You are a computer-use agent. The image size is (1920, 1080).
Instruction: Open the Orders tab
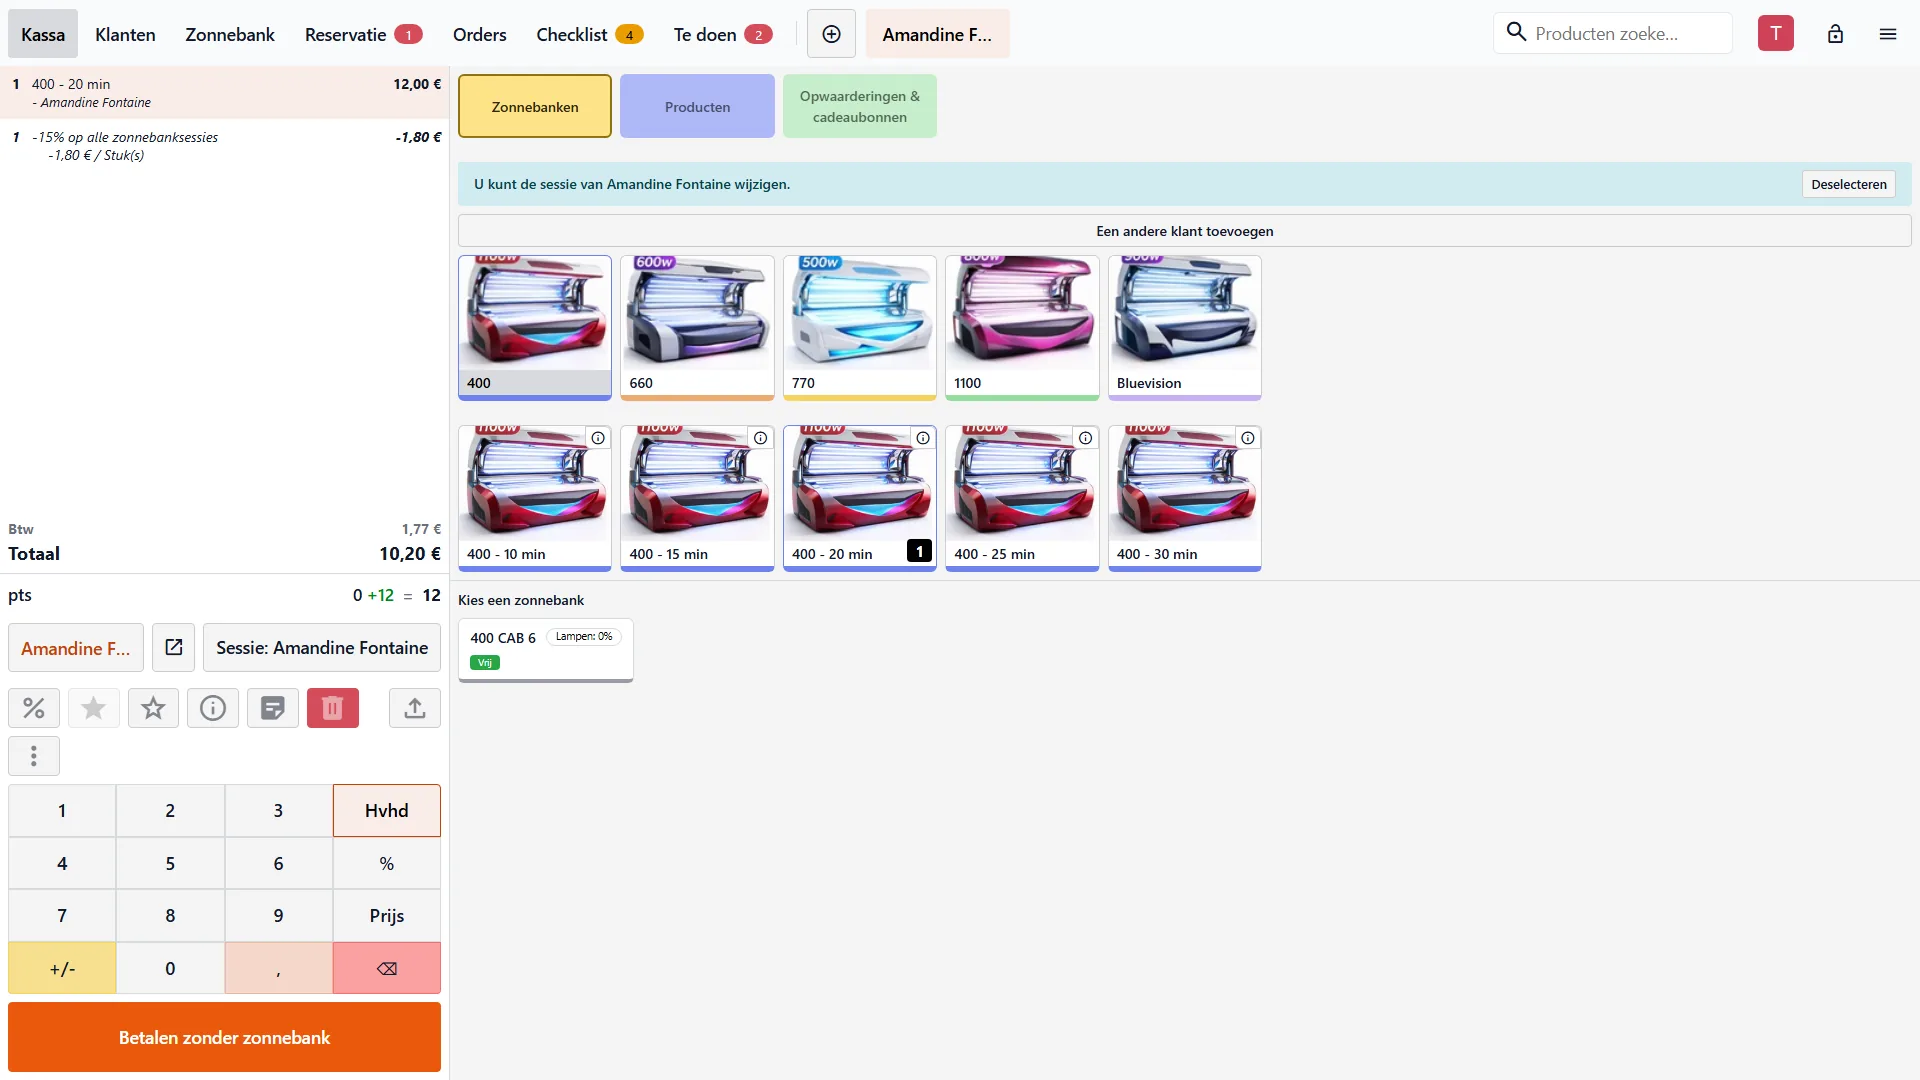(480, 34)
